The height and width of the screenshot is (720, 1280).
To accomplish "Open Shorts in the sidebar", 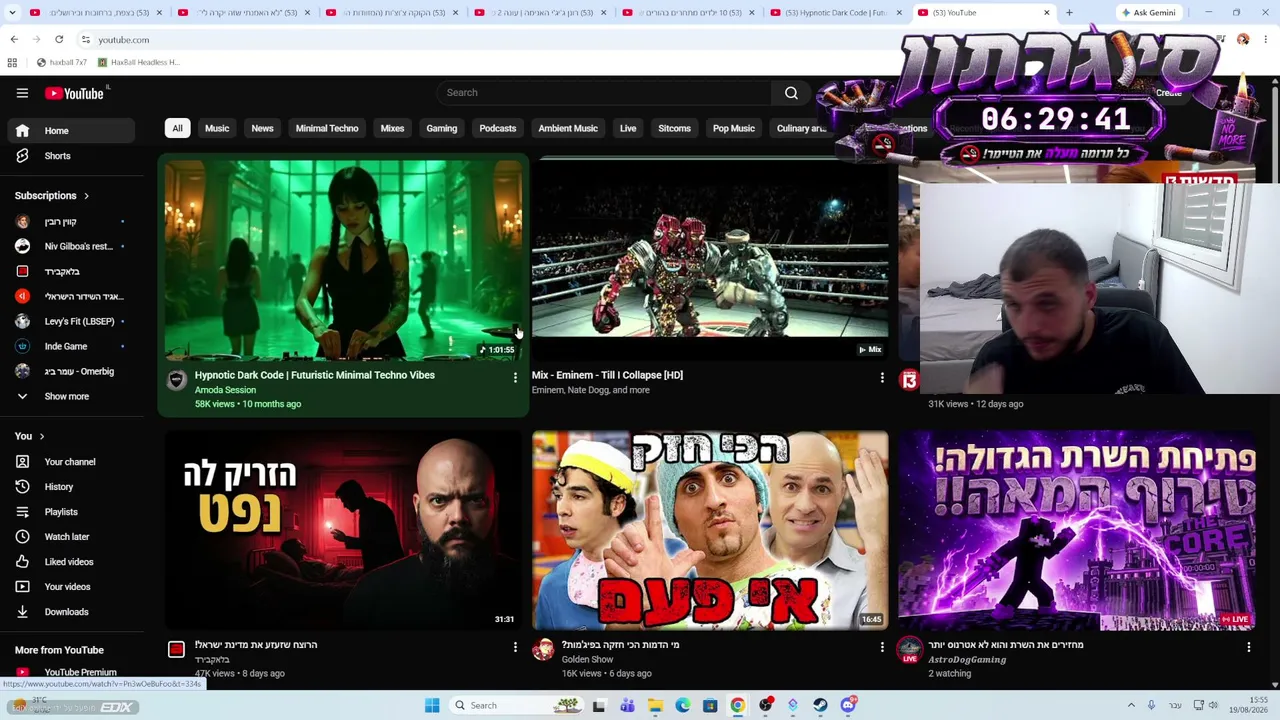I will click(x=70, y=156).
